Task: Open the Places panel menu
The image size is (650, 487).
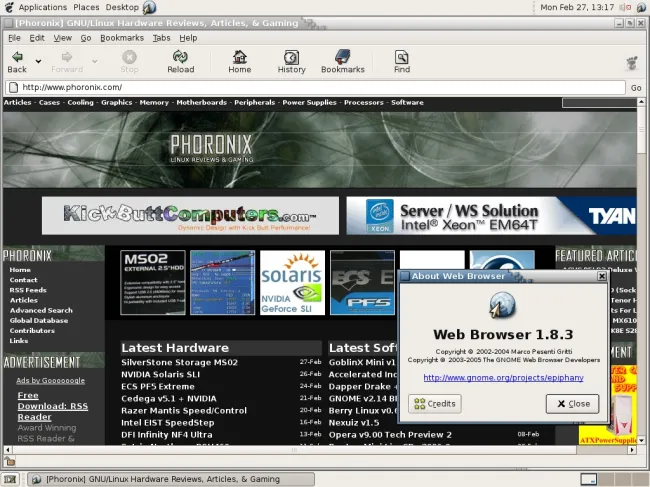Action: coord(86,7)
